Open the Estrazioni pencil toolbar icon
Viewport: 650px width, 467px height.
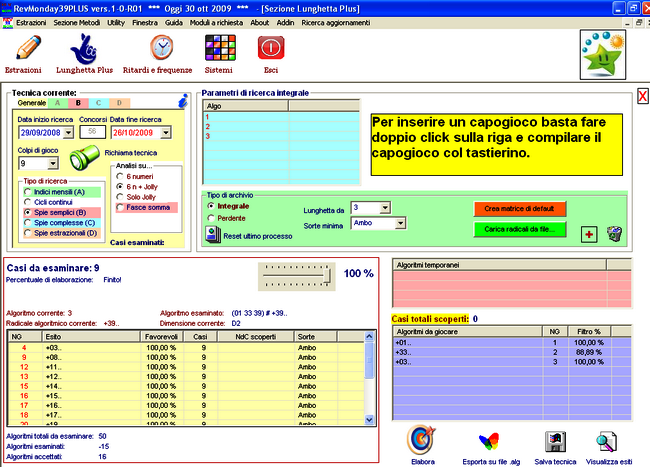click(x=28, y=48)
